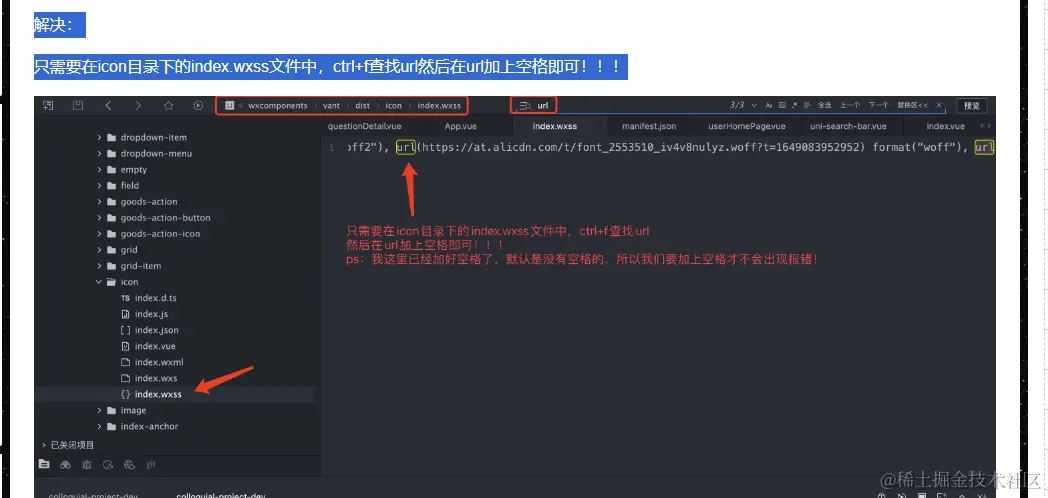Viewport: 1048px width, 498px height.
Task: Click the lines filter icon in search bar
Action: click(x=807, y=106)
